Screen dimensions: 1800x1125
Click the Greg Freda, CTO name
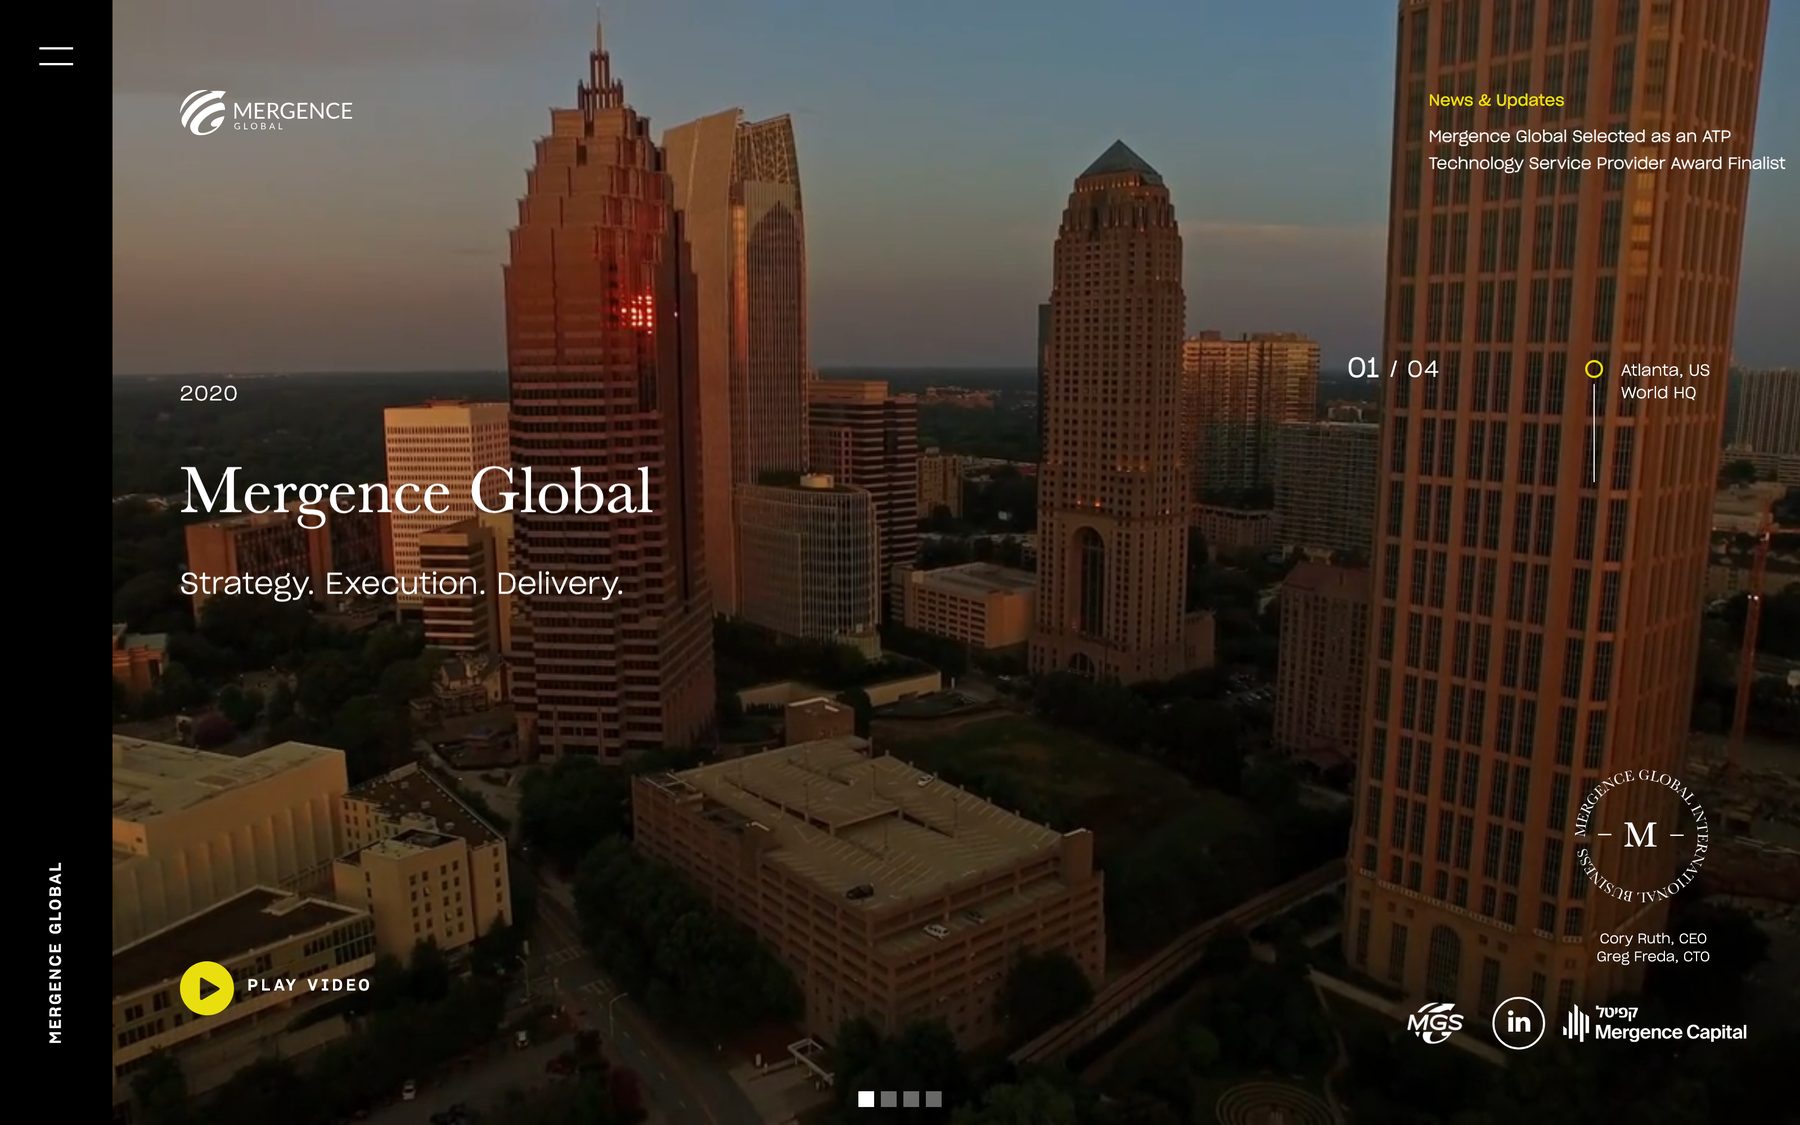point(1653,956)
